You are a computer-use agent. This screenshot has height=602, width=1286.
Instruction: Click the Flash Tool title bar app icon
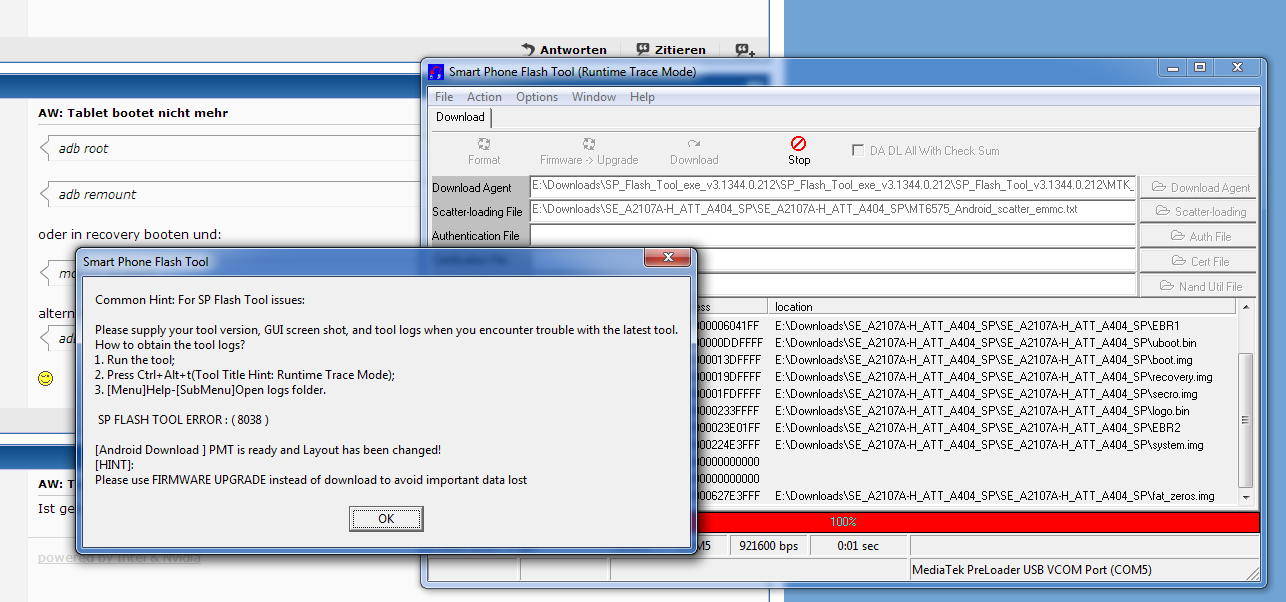coord(436,71)
